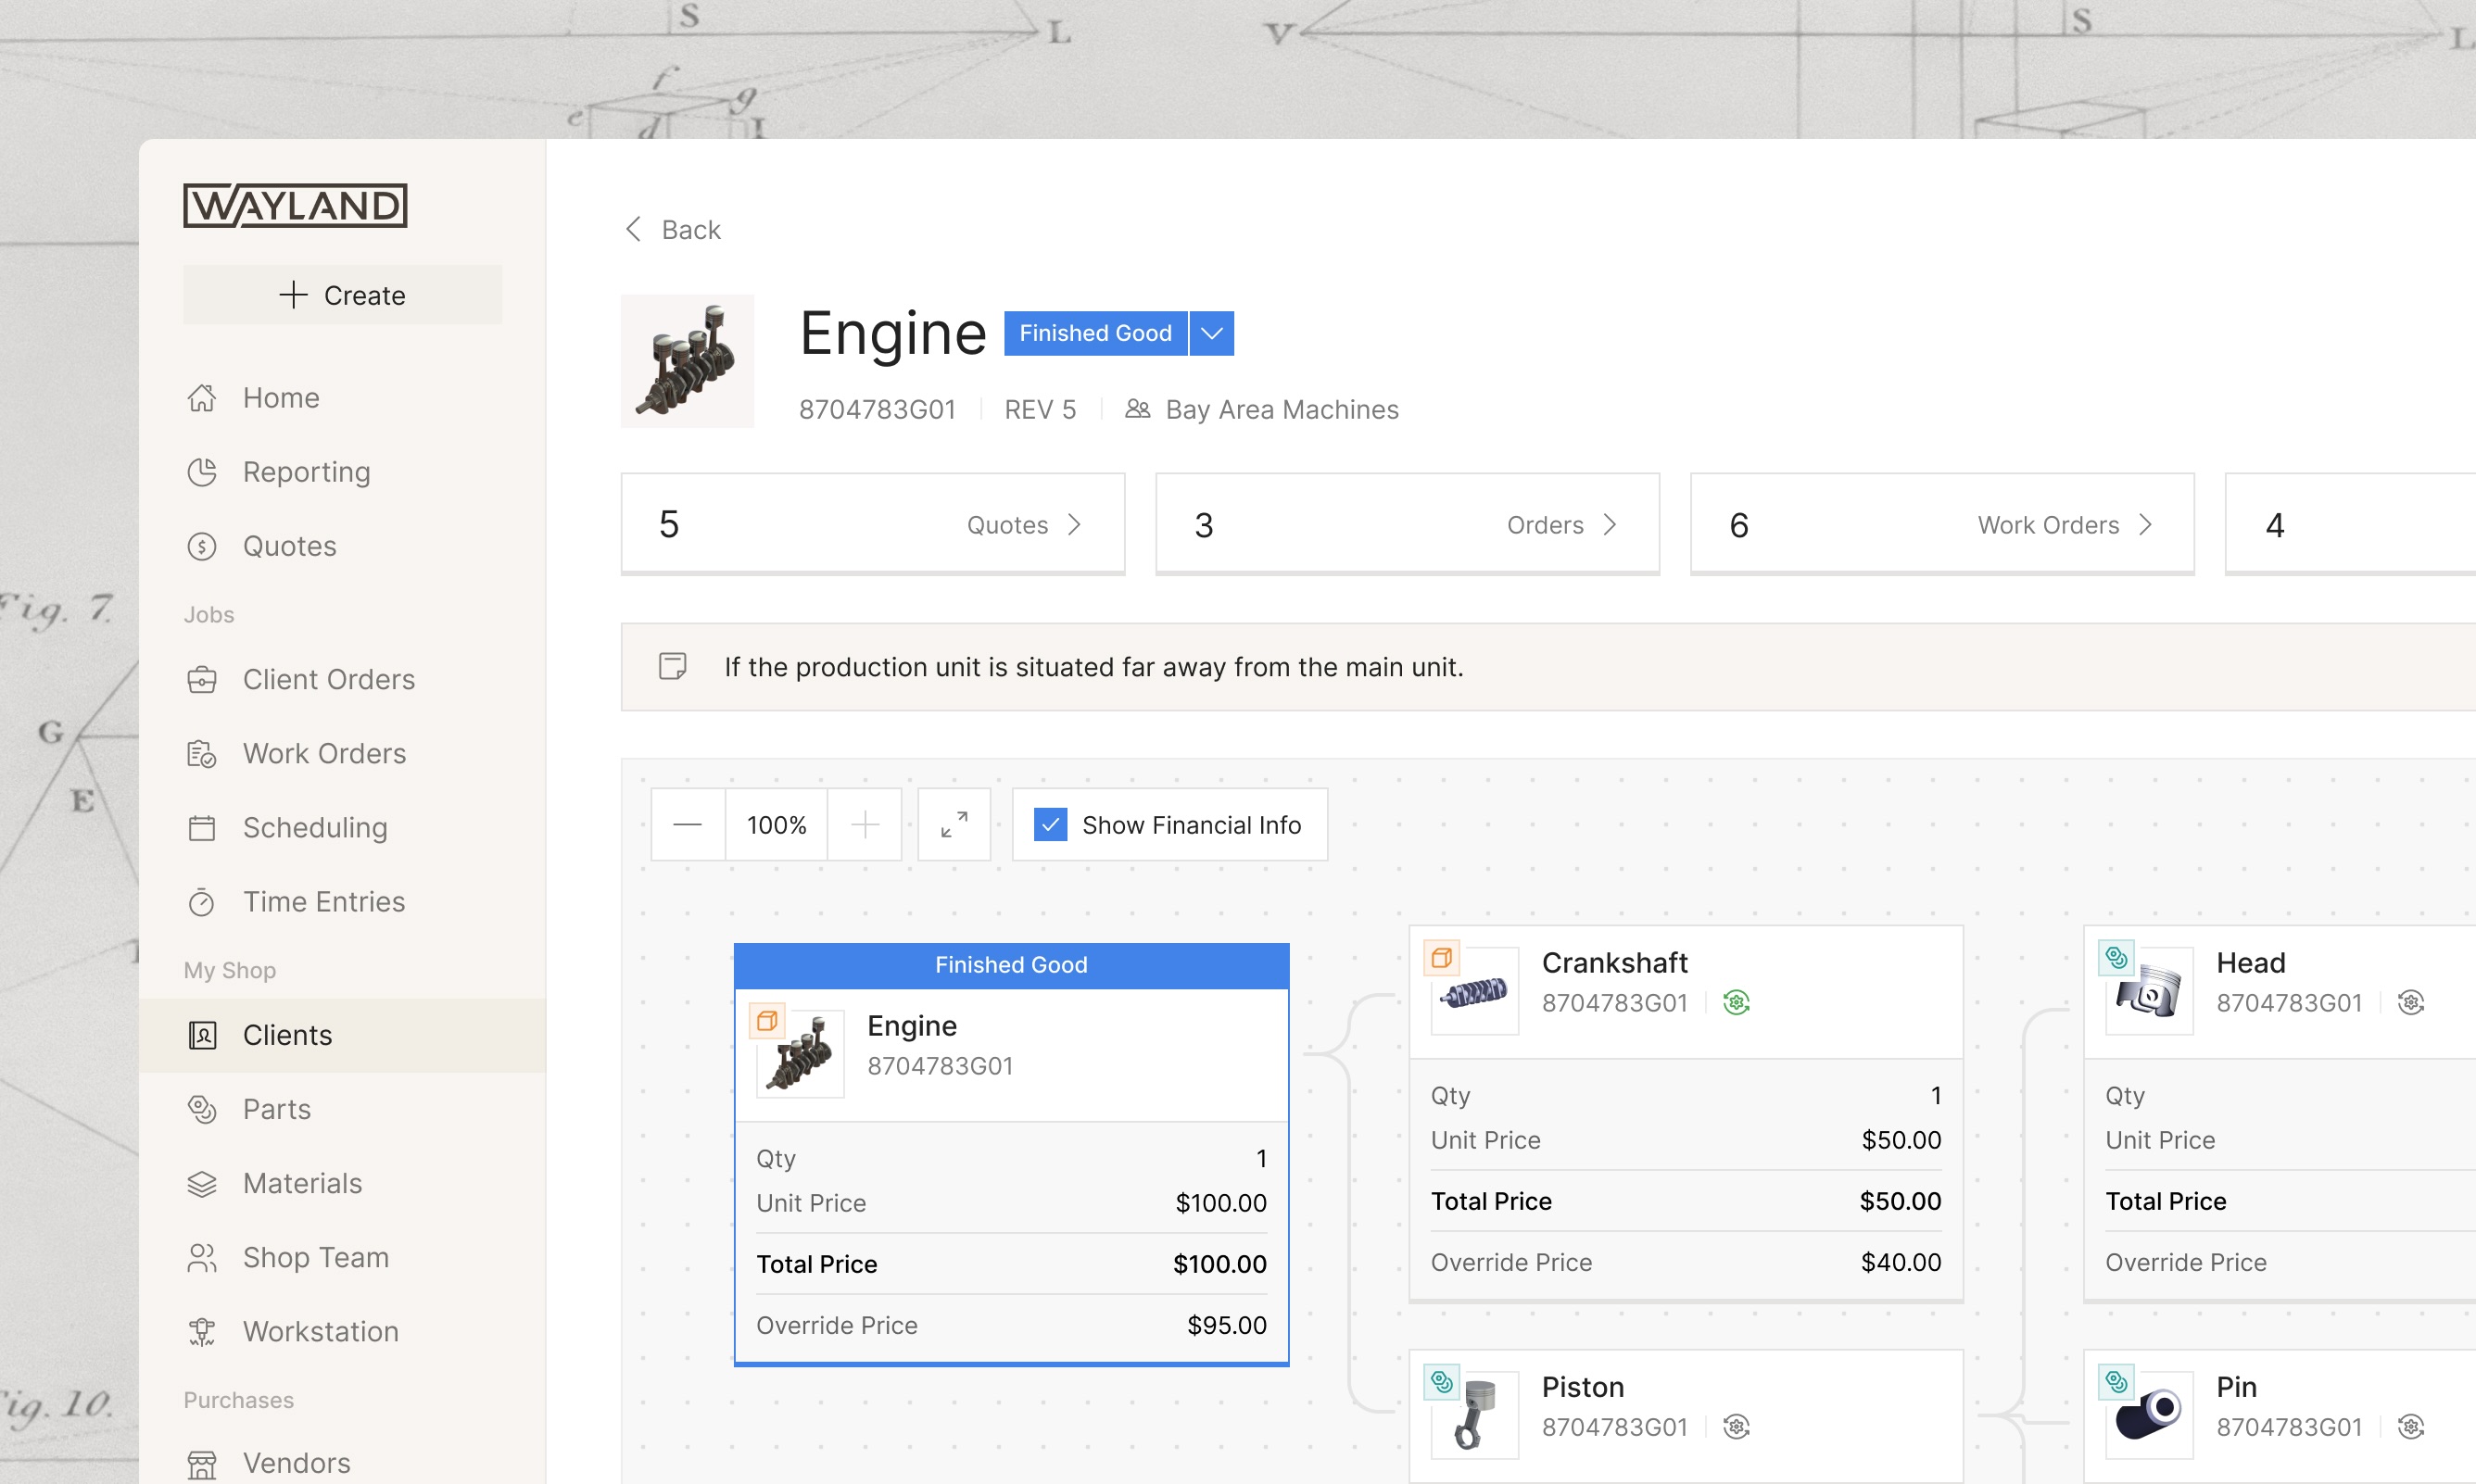Click the 100% zoom level field
This screenshot has height=1484, width=2476.
(776, 824)
